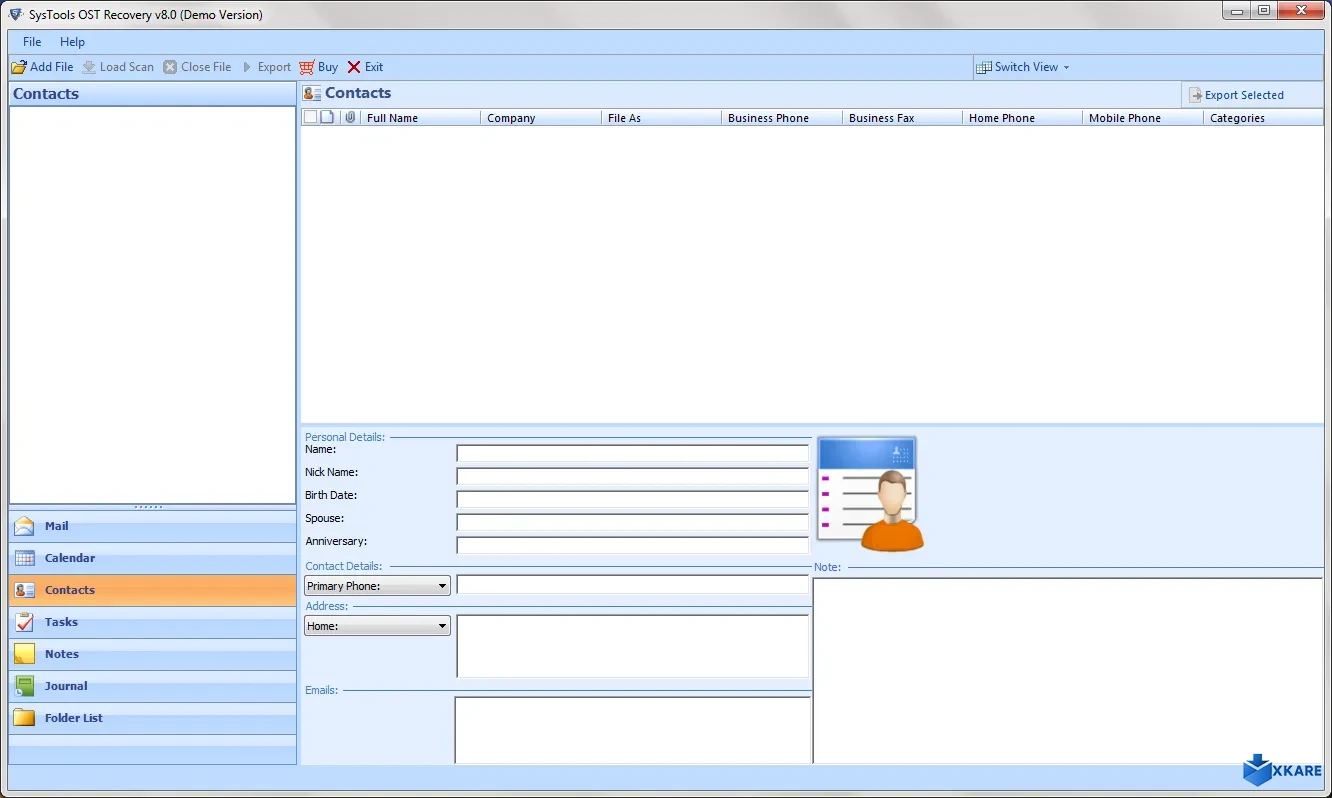
Task: Focus the Spouse input field
Action: (x=632, y=522)
